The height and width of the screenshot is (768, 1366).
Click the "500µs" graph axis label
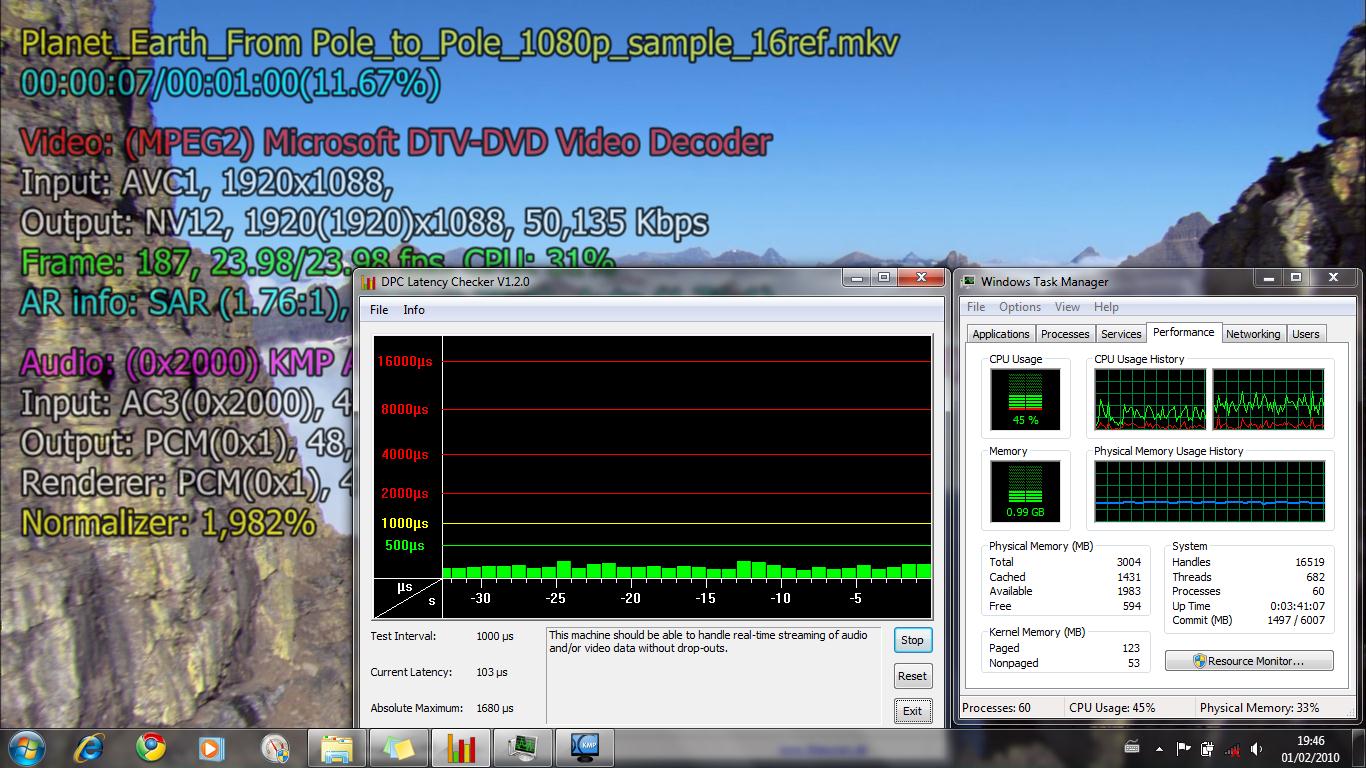click(405, 545)
